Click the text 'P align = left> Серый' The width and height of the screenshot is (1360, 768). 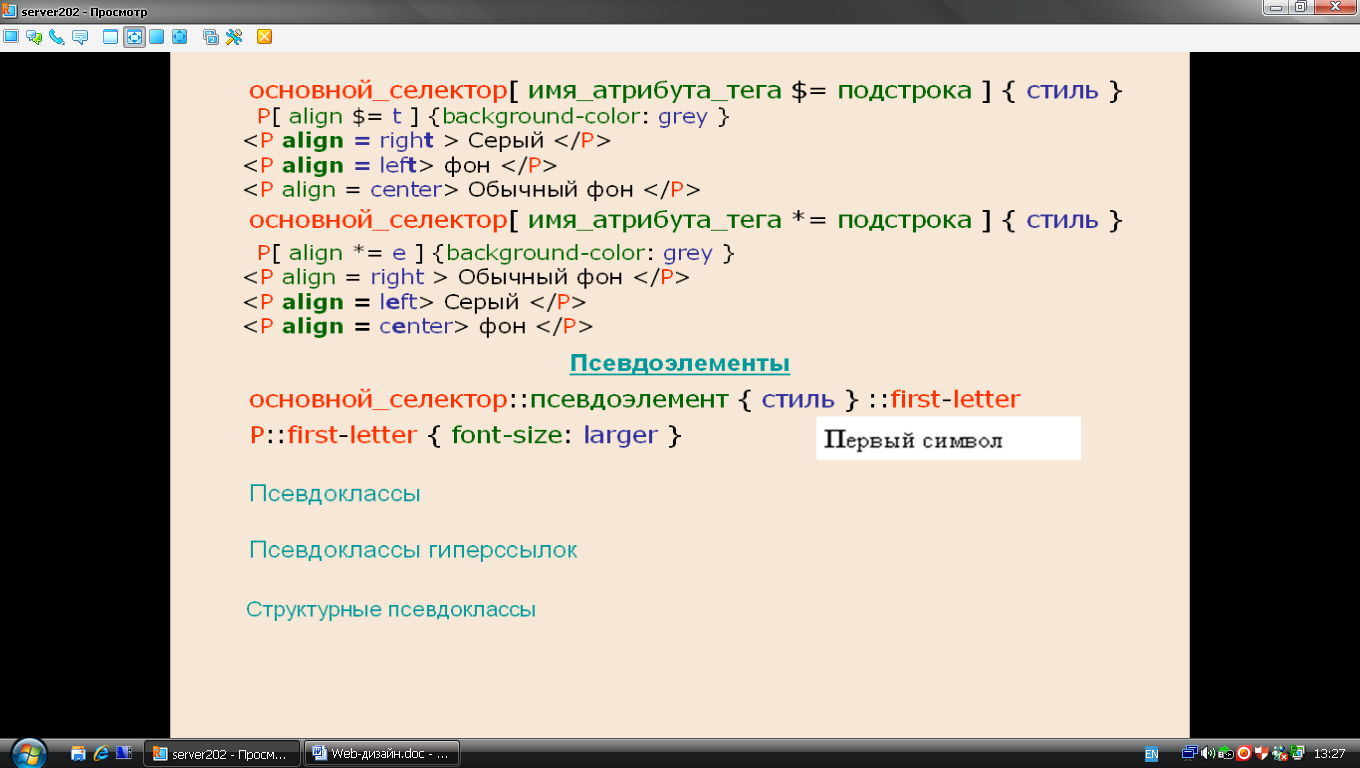(414, 302)
